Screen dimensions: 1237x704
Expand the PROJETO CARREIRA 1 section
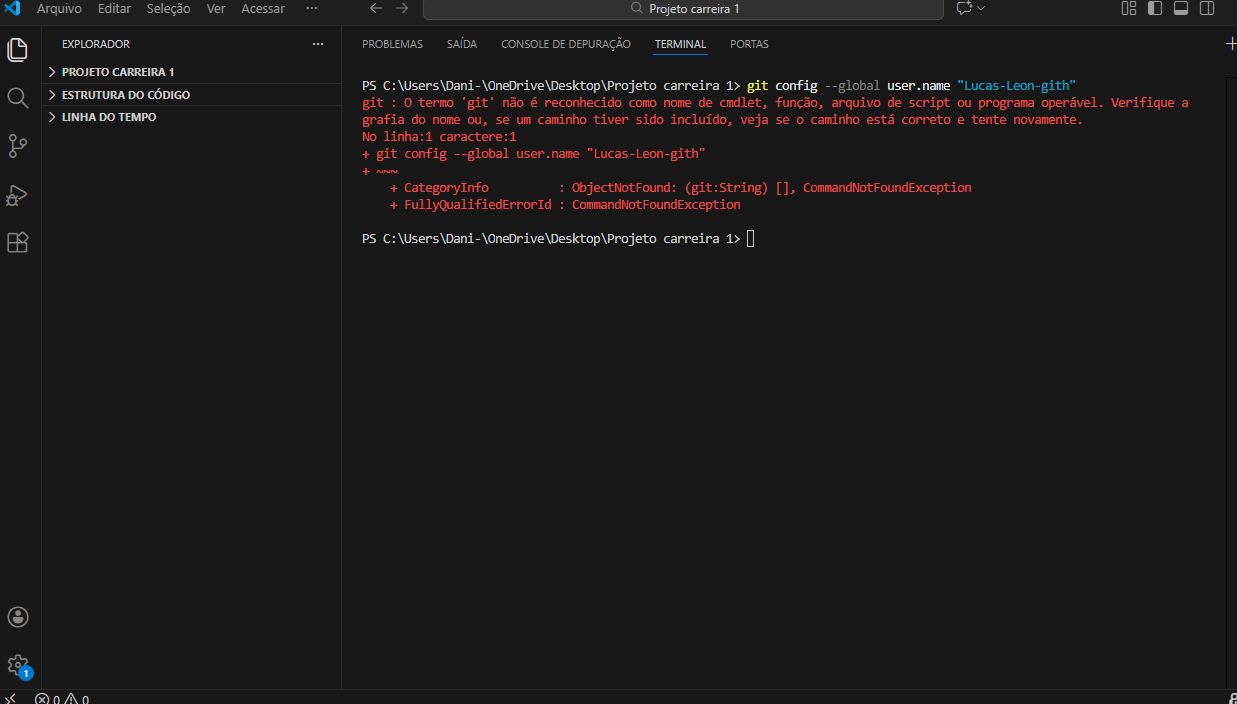click(x=117, y=72)
